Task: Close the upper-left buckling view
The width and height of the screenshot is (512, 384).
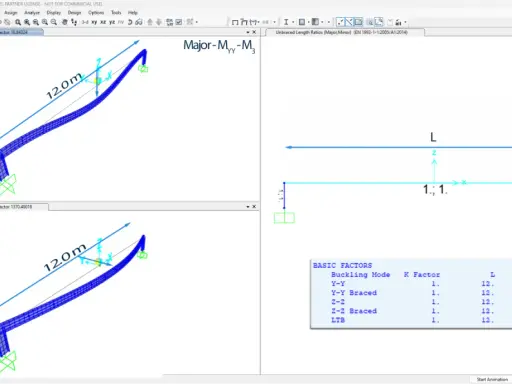Action: tap(254, 32)
